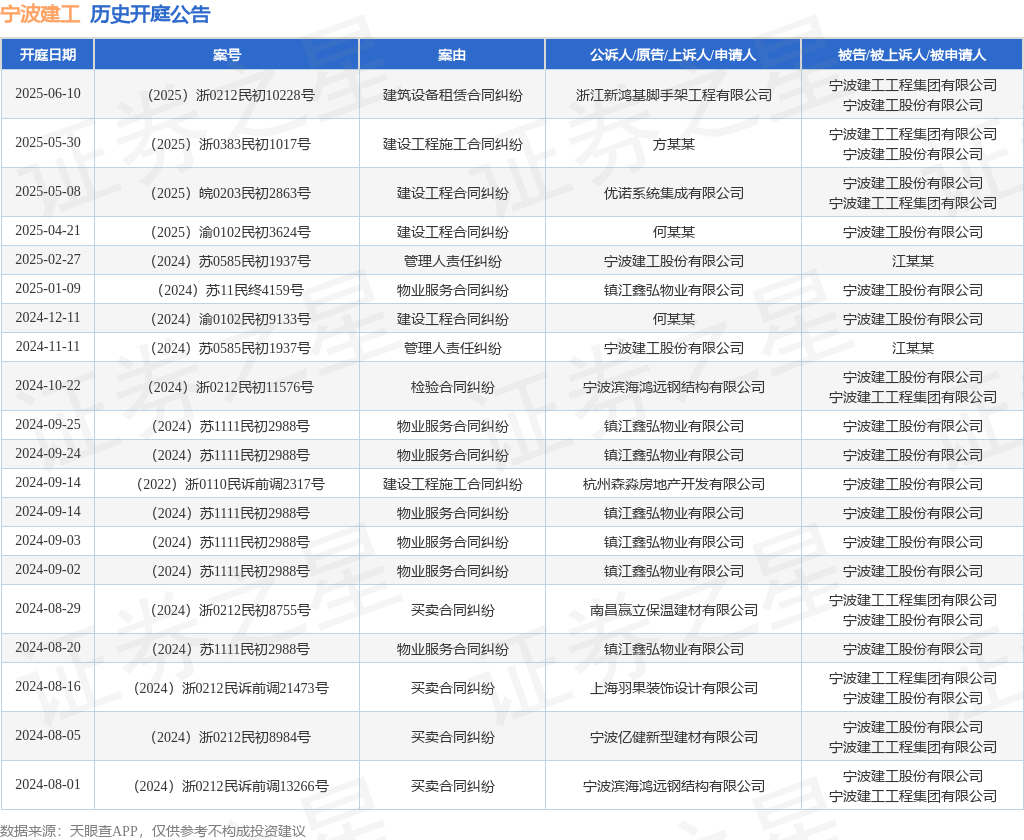
Task: Click the date 2024-08-16
Action: click(48, 687)
